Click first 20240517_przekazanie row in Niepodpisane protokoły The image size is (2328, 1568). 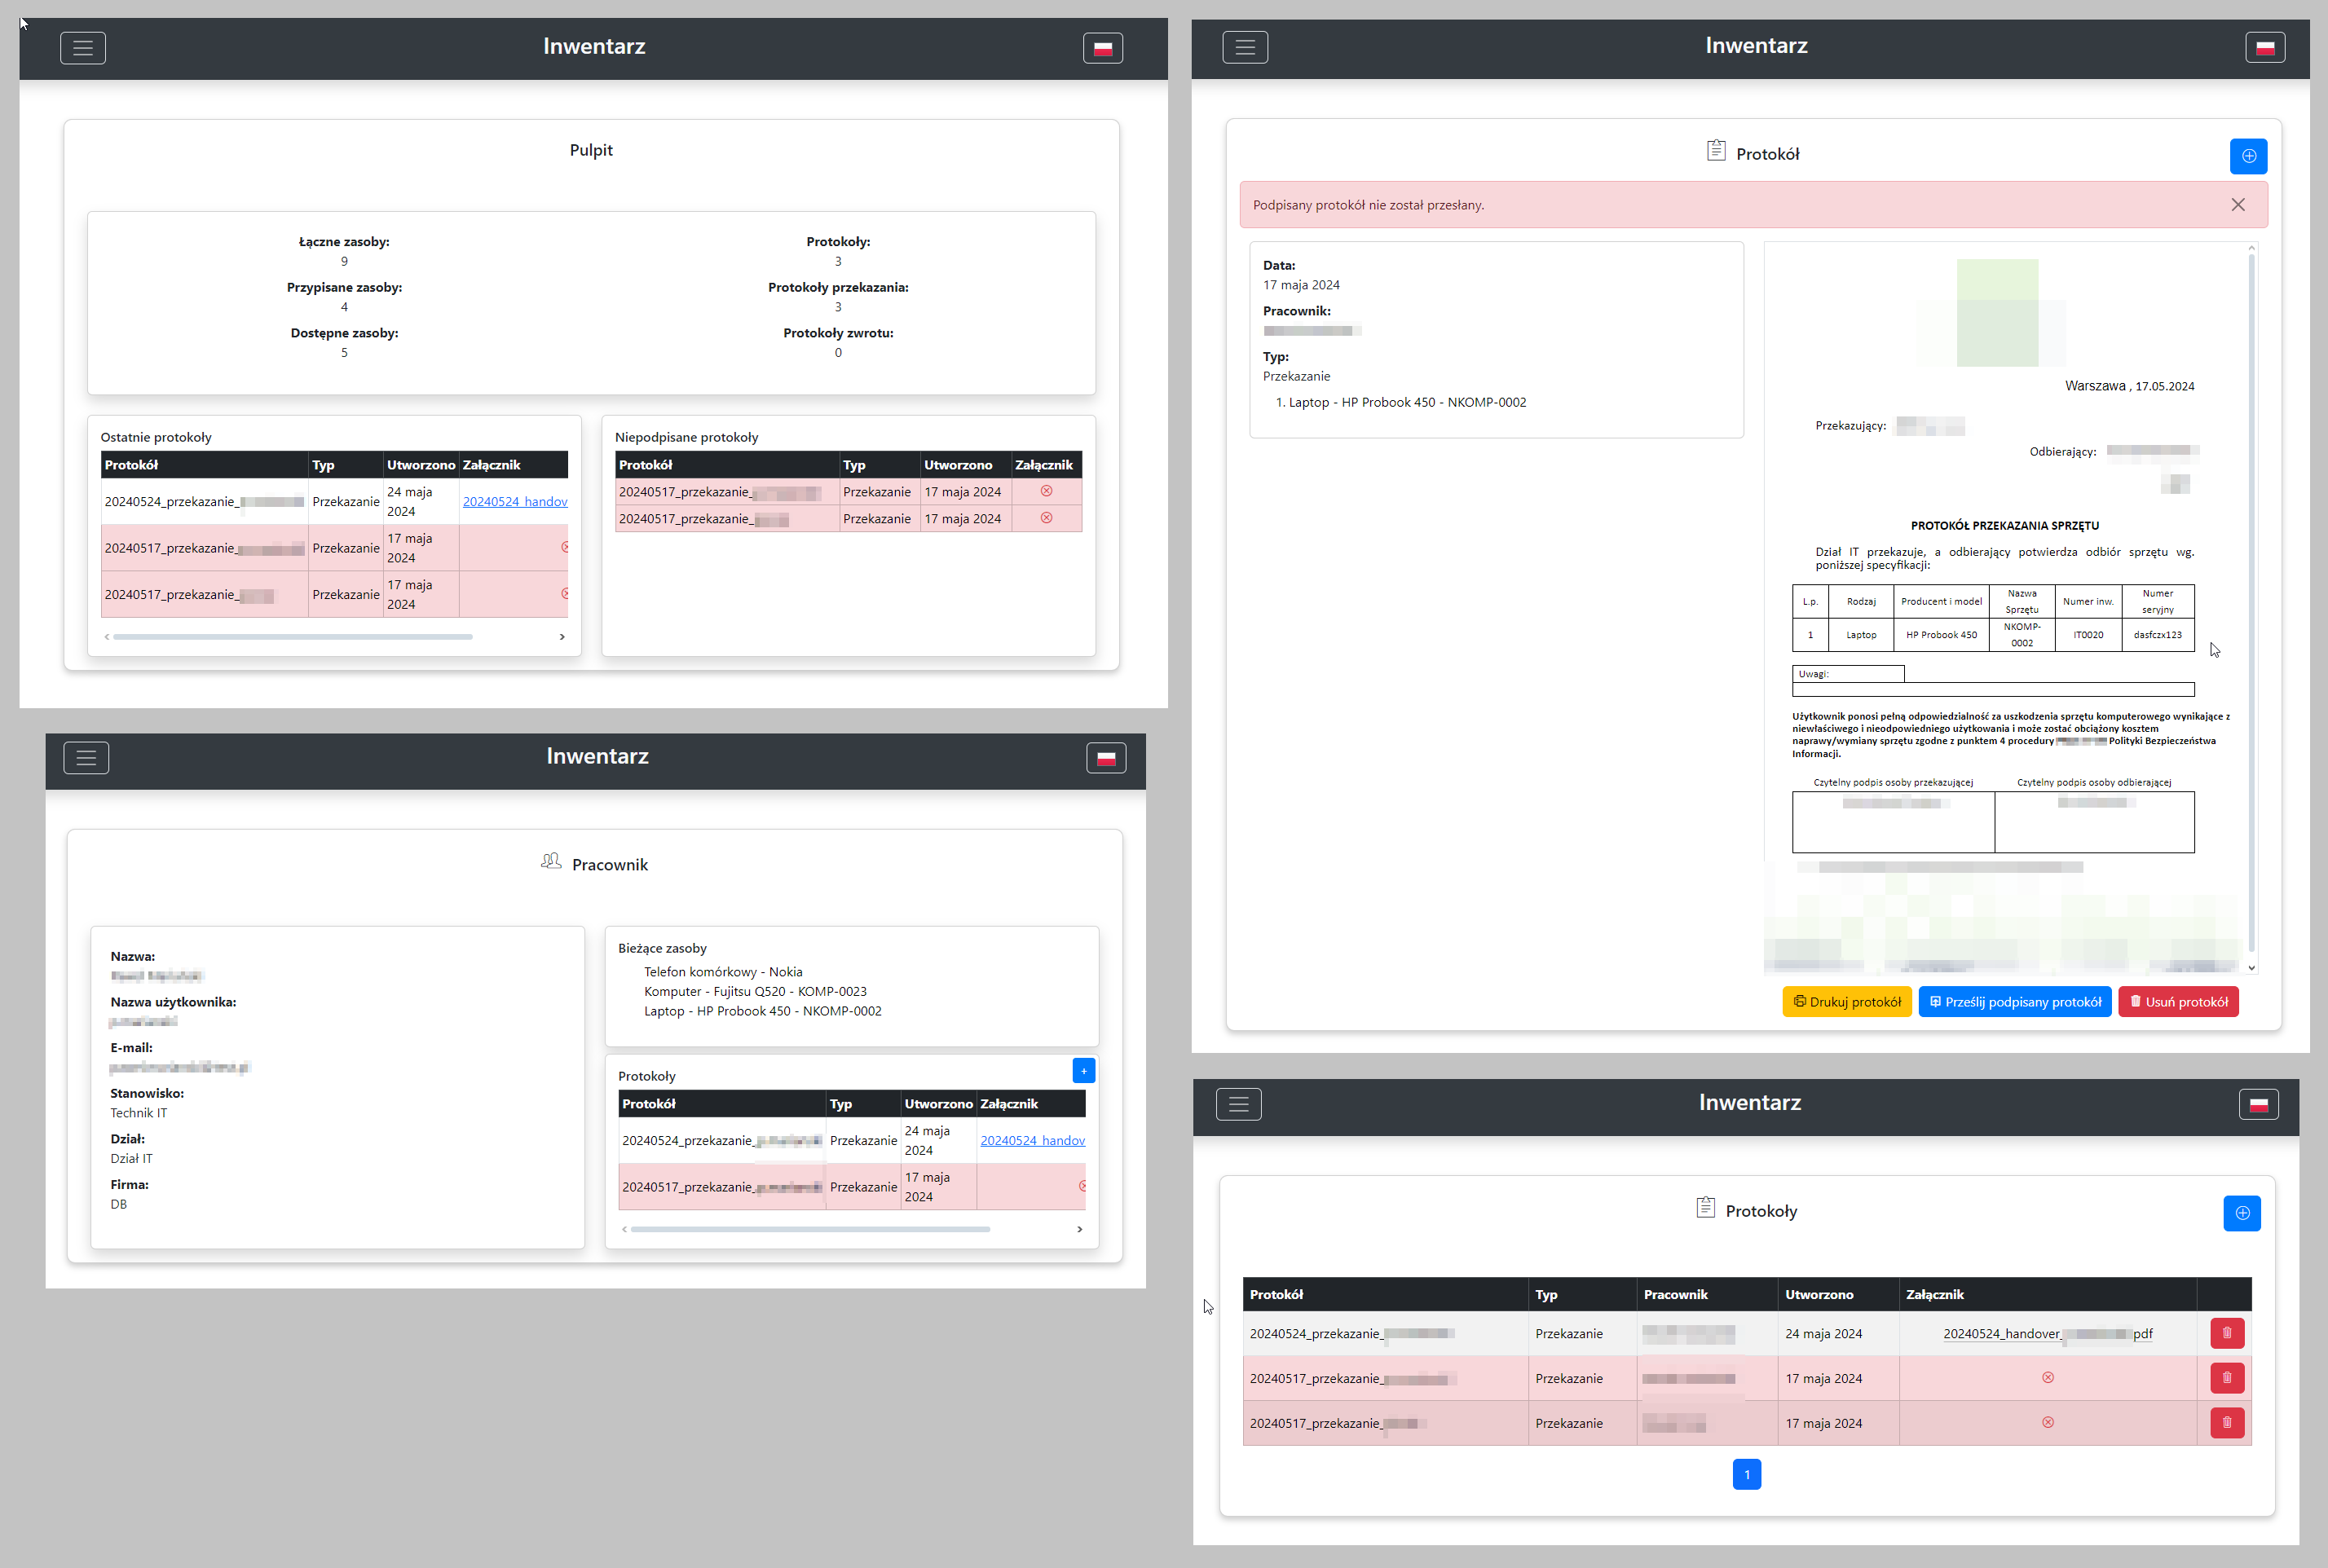(x=849, y=492)
